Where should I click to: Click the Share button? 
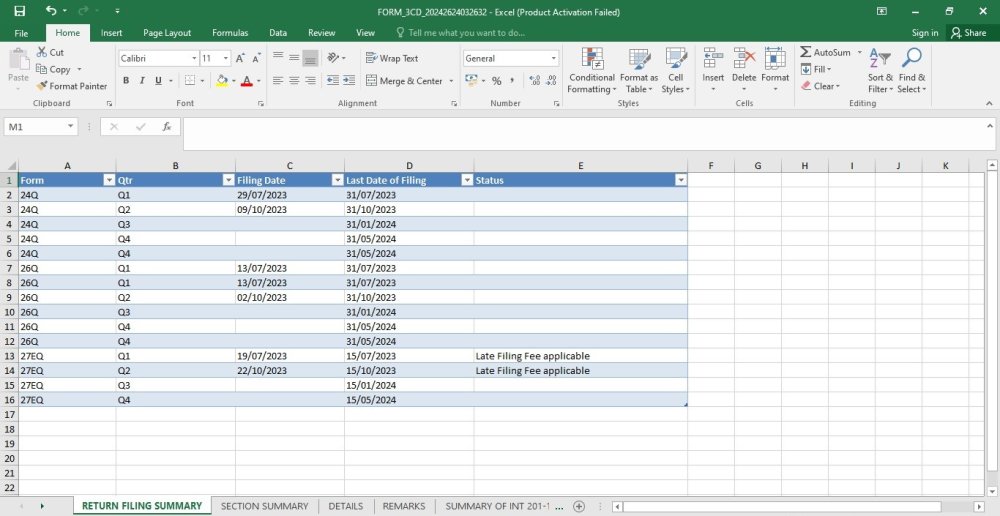point(968,33)
